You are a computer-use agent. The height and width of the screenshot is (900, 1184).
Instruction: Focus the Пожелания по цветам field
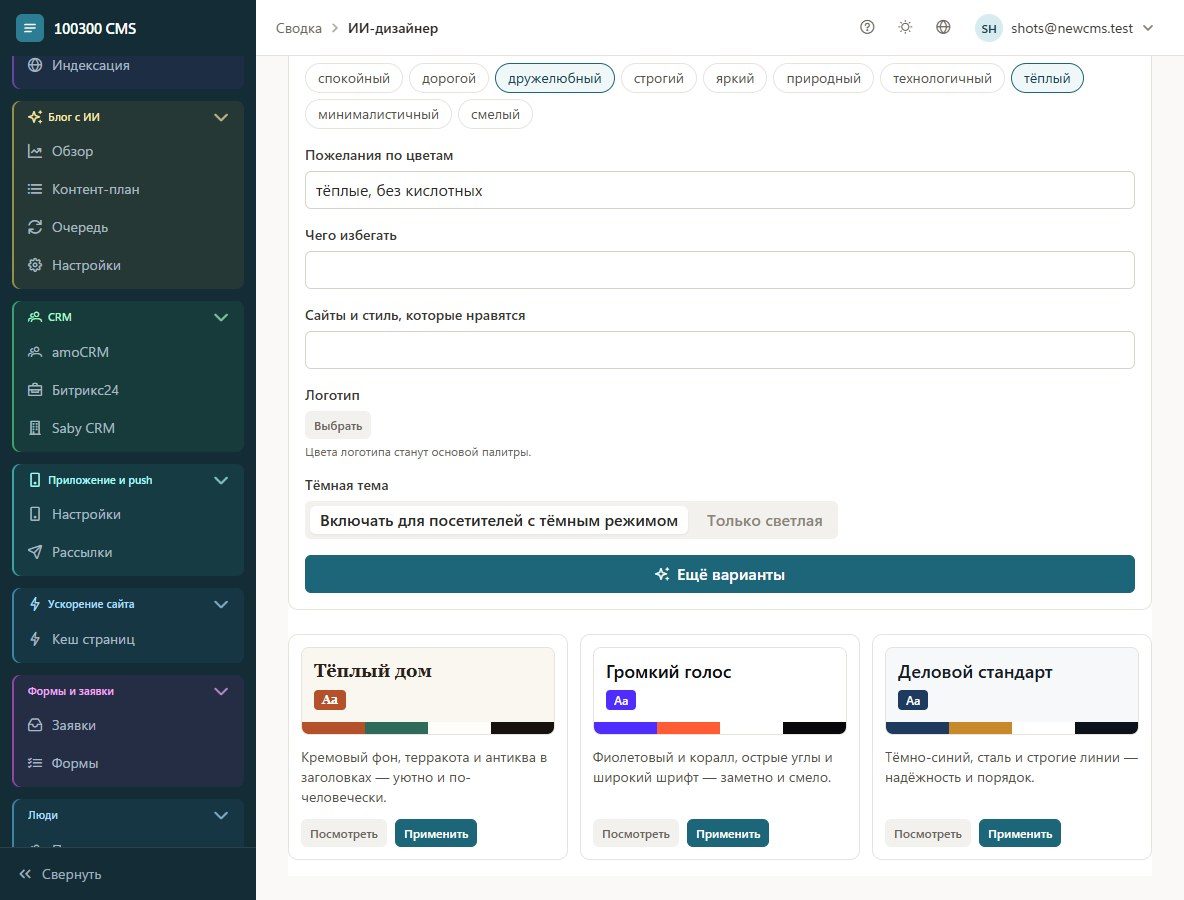[x=720, y=190]
